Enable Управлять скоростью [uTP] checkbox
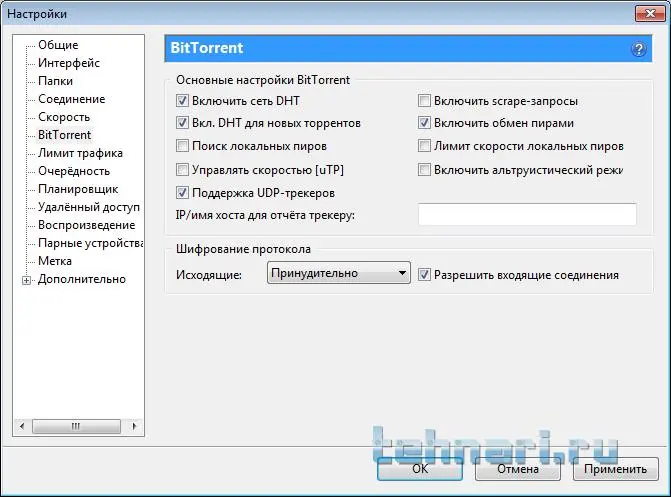 pyautogui.click(x=182, y=170)
